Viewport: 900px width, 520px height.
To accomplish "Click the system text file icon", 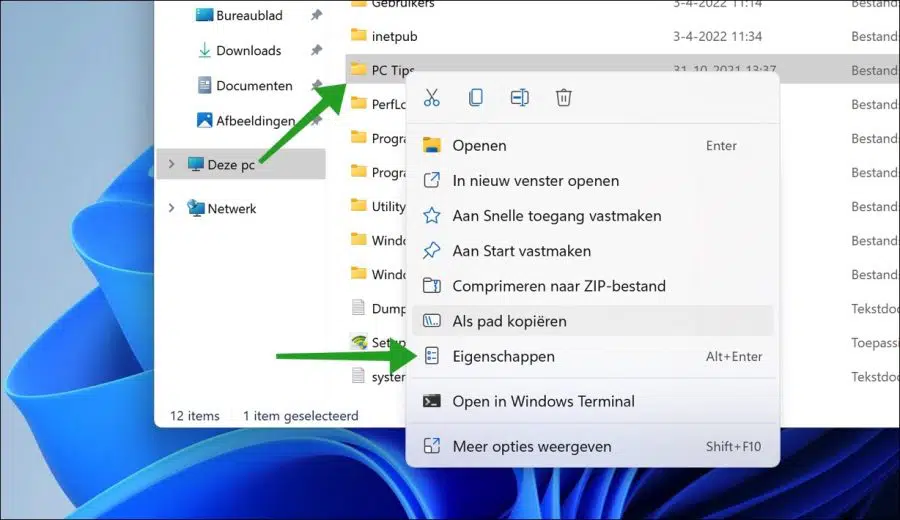I will tap(358, 376).
